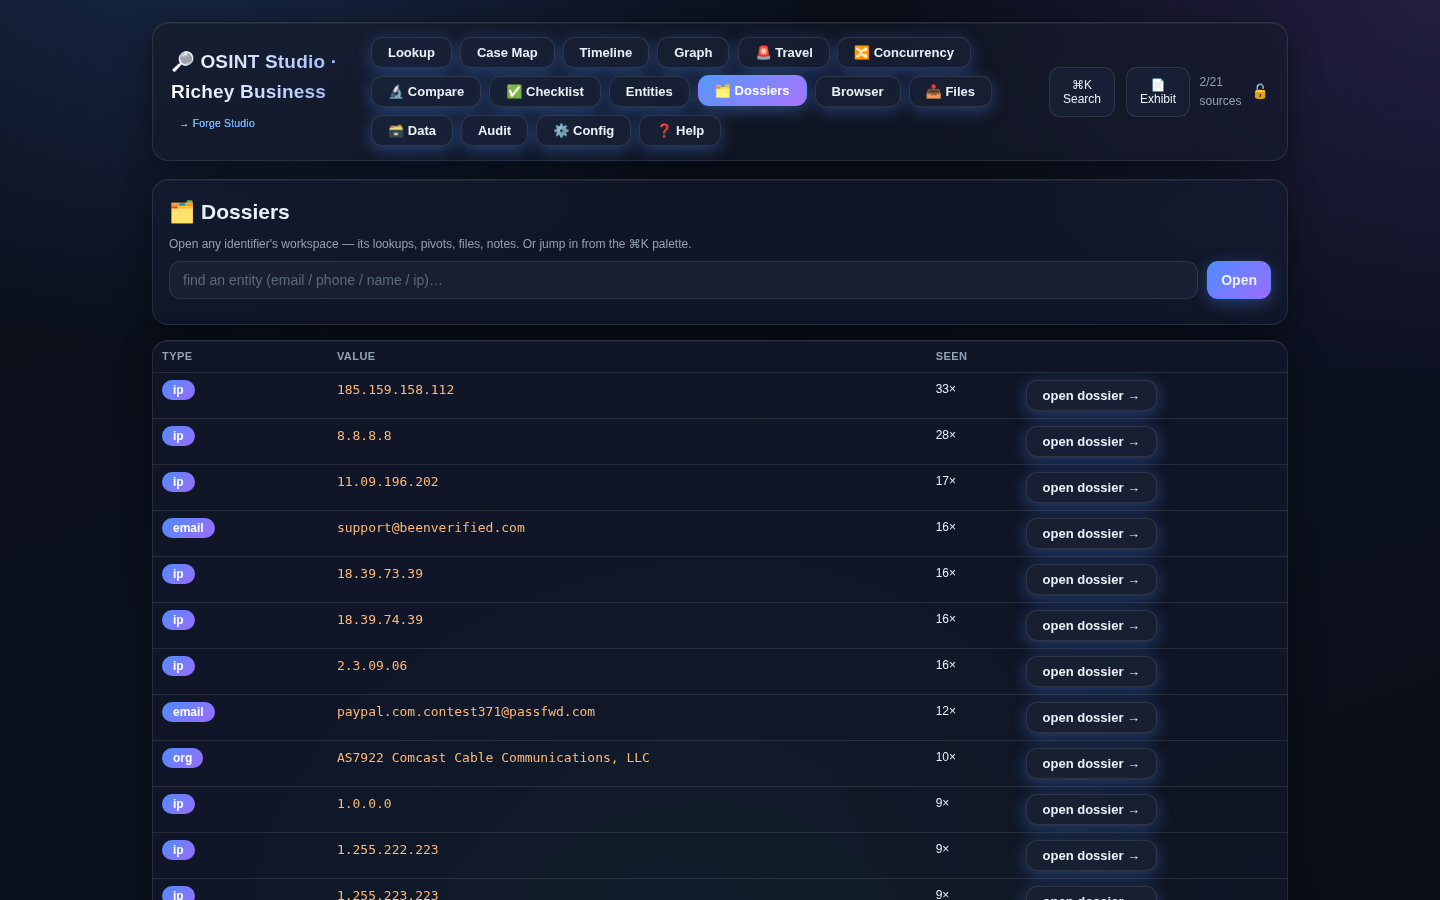The width and height of the screenshot is (1440, 900).
Task: Open the Config tab with gear icon
Action: (x=584, y=131)
